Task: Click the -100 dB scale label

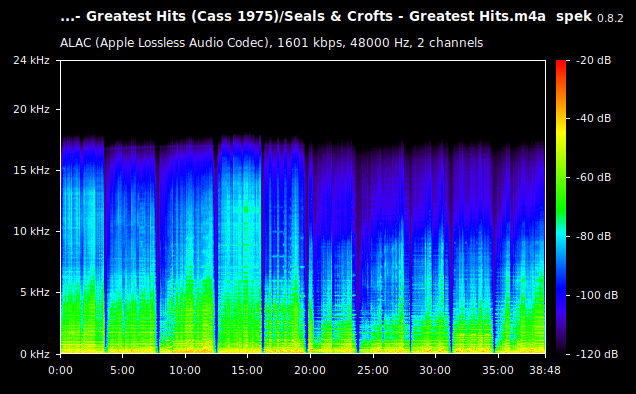Action: pos(597,295)
